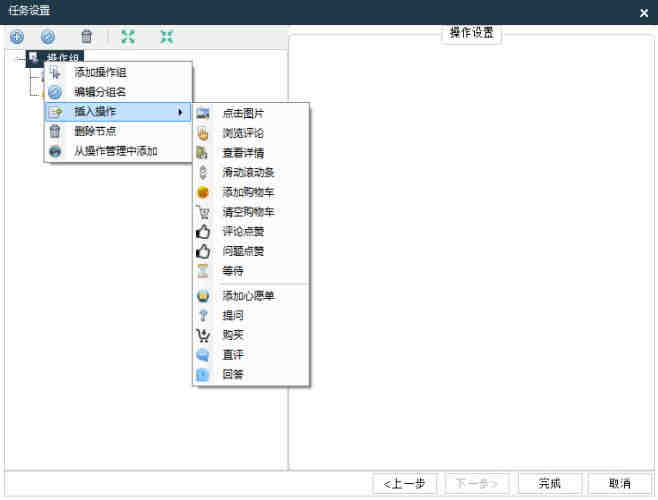Insert the 清空购物车 operation
Screen dimensions: 658x500
click(251, 212)
